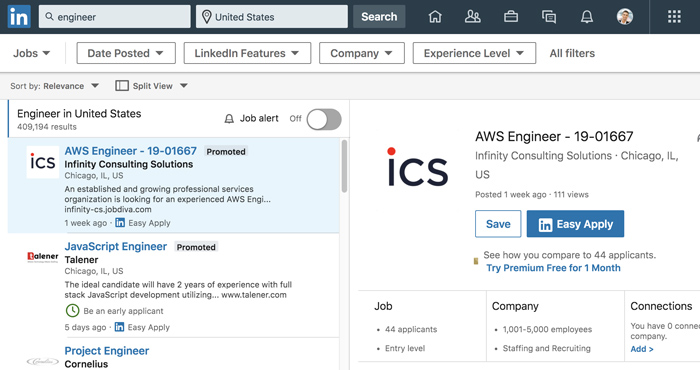This screenshot has width=700, height=370.
Task: Open Sort by Relevance dropdown
Action: tap(54, 86)
